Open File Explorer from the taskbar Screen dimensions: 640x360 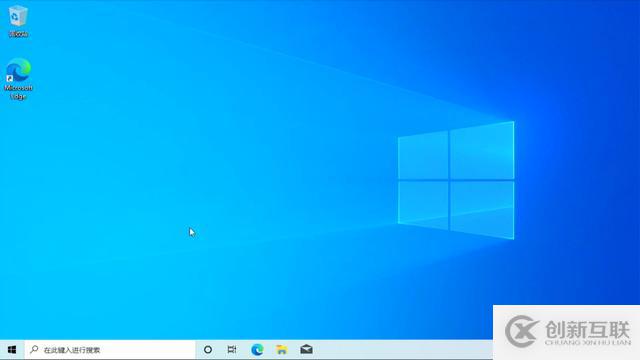click(282, 350)
